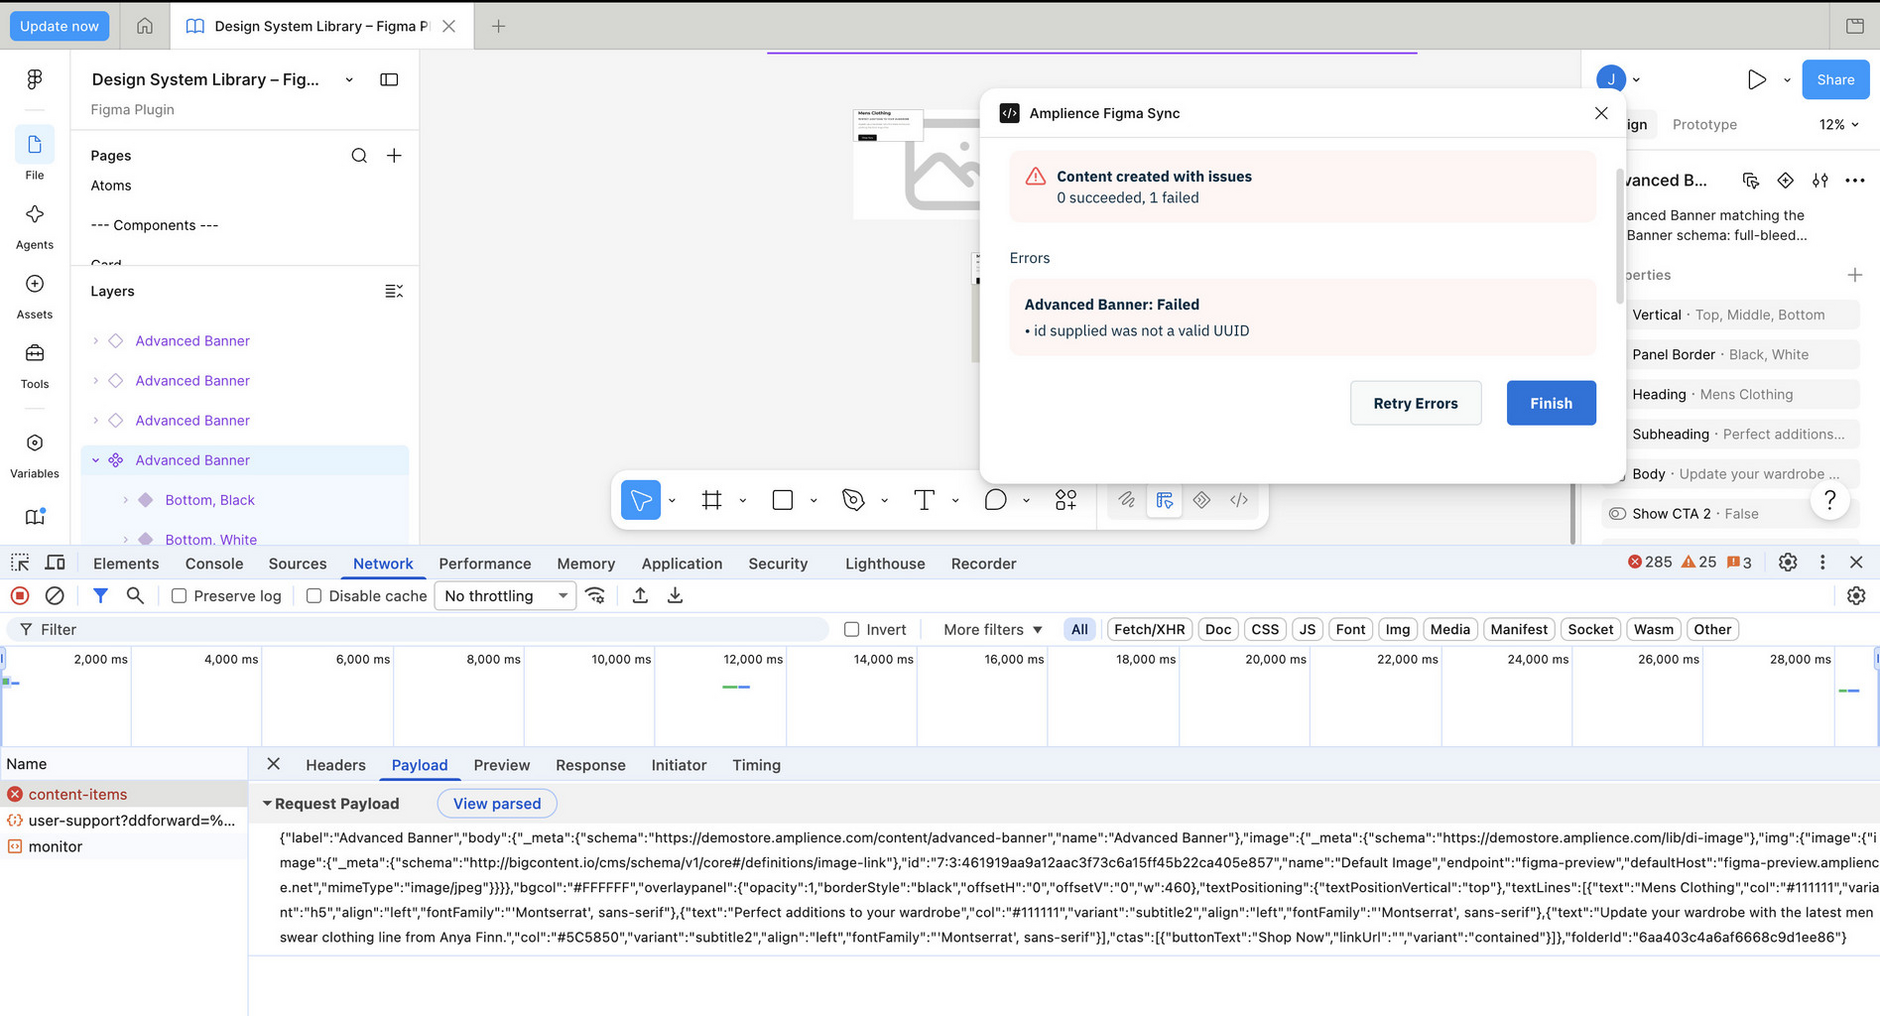This screenshot has width=1880, height=1016.
Task: Click the View parsed button
Action: tap(497, 804)
